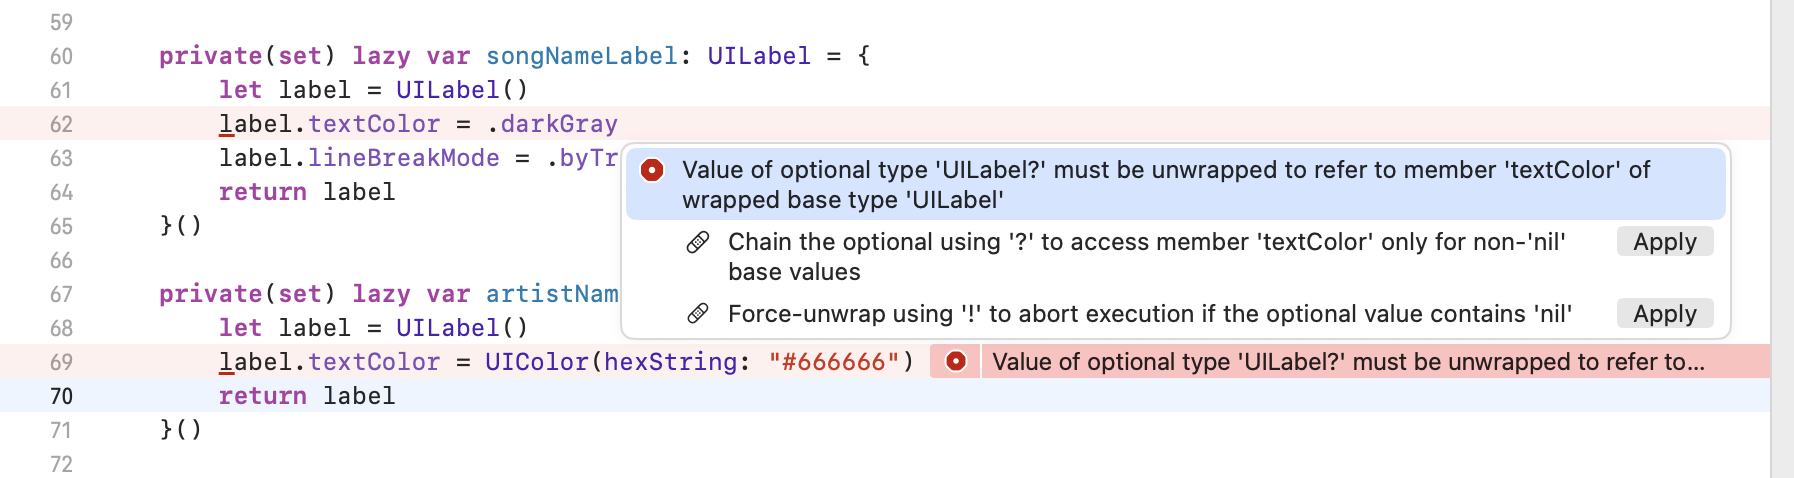Viewport: 1794px width, 478px height.
Task: Place cursor on songNameLabel identifier
Action: tap(582, 56)
